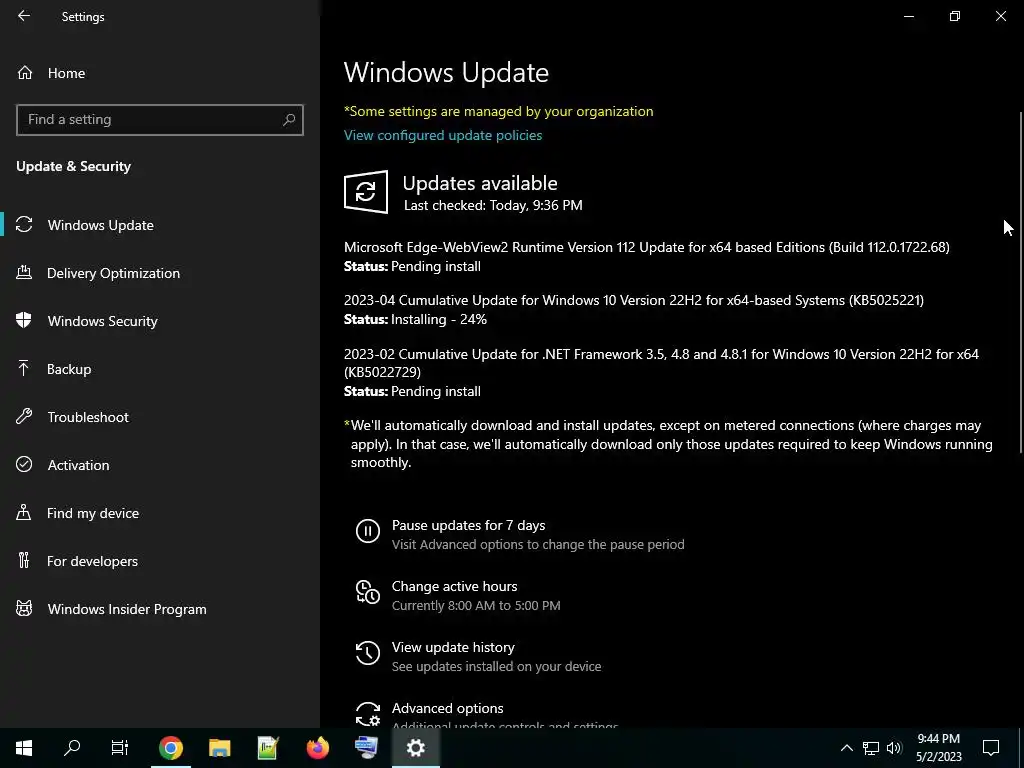Image resolution: width=1024 pixels, height=768 pixels.
Task: Click 'Last checked: Today, 9:36 PM' text
Action: [x=493, y=205]
